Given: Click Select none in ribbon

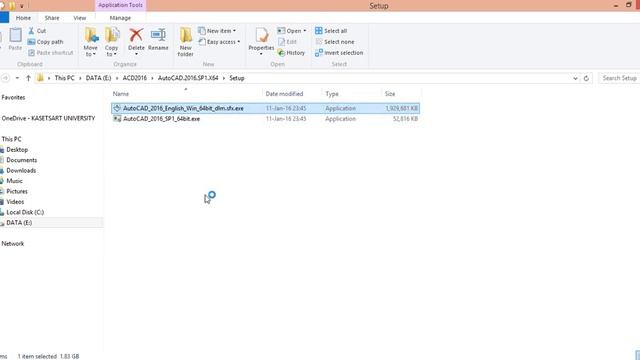Looking at the screenshot, I should [x=335, y=42].
